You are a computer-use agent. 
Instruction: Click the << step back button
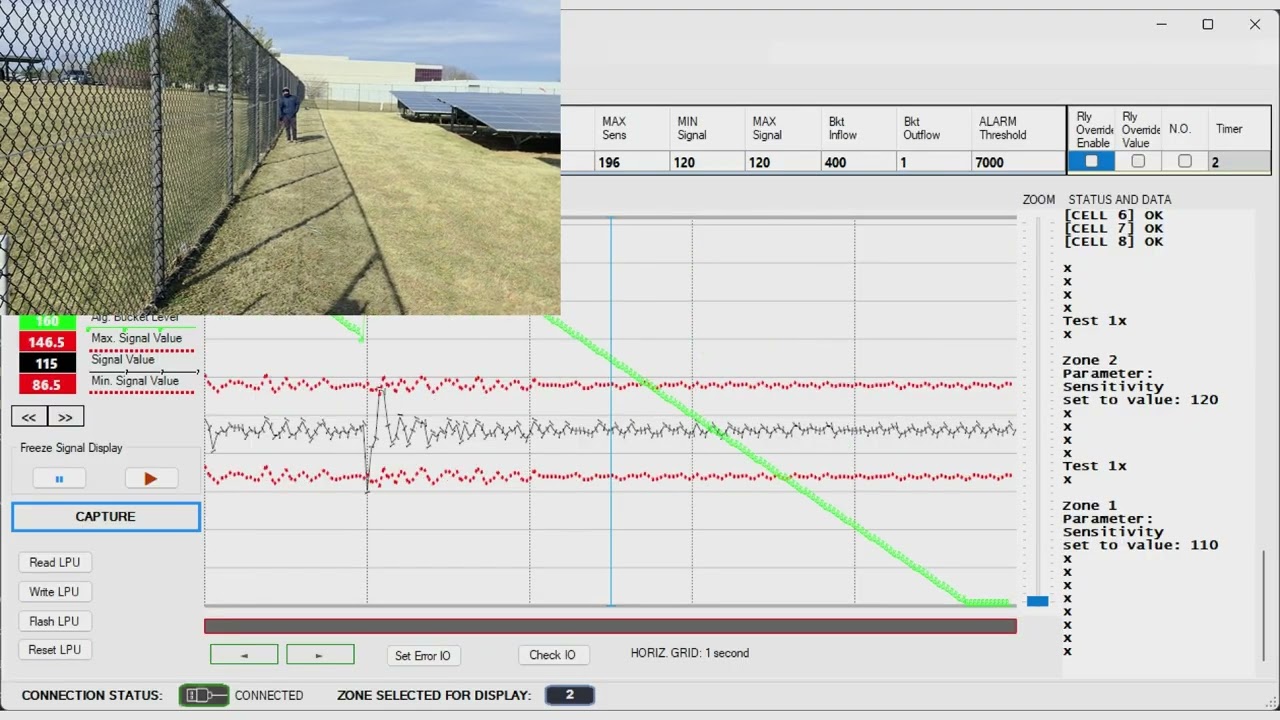(29, 417)
